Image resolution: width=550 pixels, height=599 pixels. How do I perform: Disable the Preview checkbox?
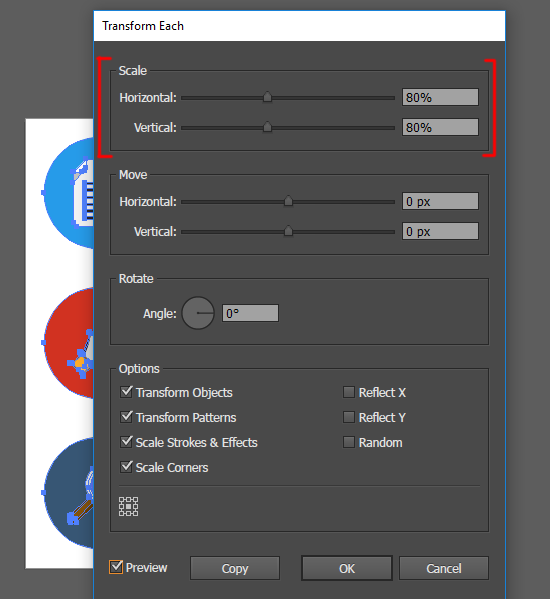(x=116, y=567)
